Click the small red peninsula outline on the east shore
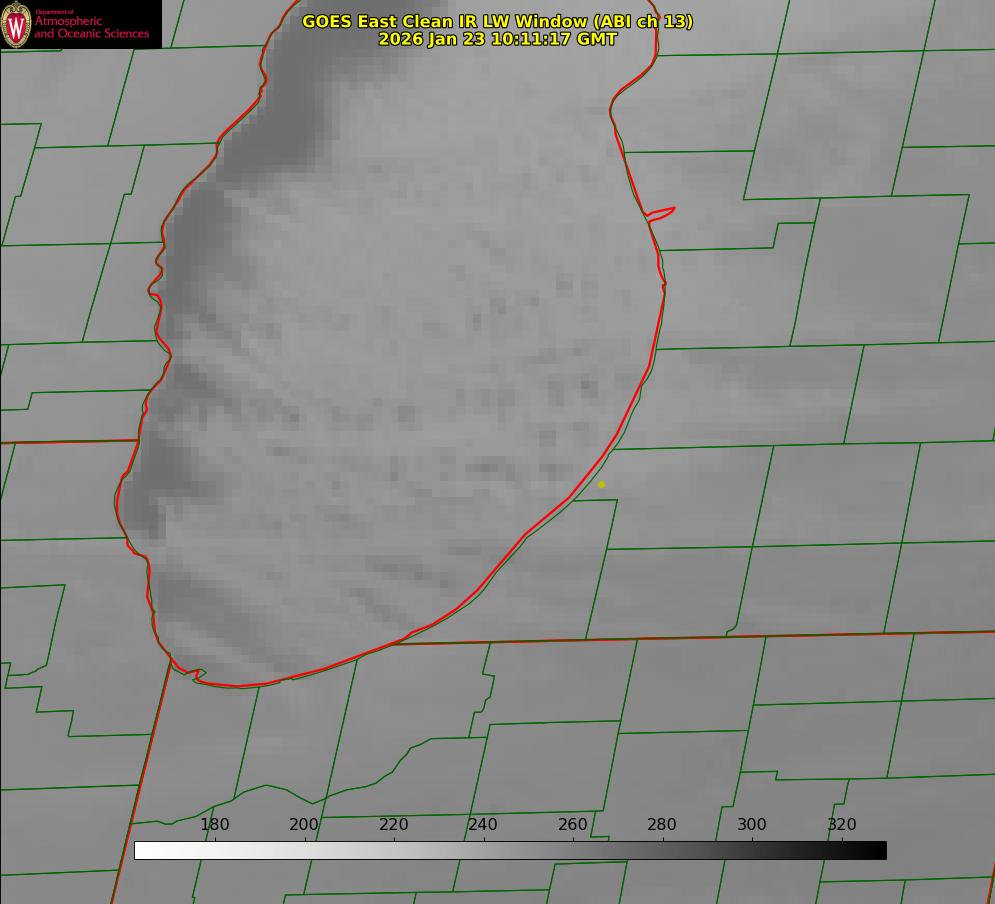 point(662,212)
